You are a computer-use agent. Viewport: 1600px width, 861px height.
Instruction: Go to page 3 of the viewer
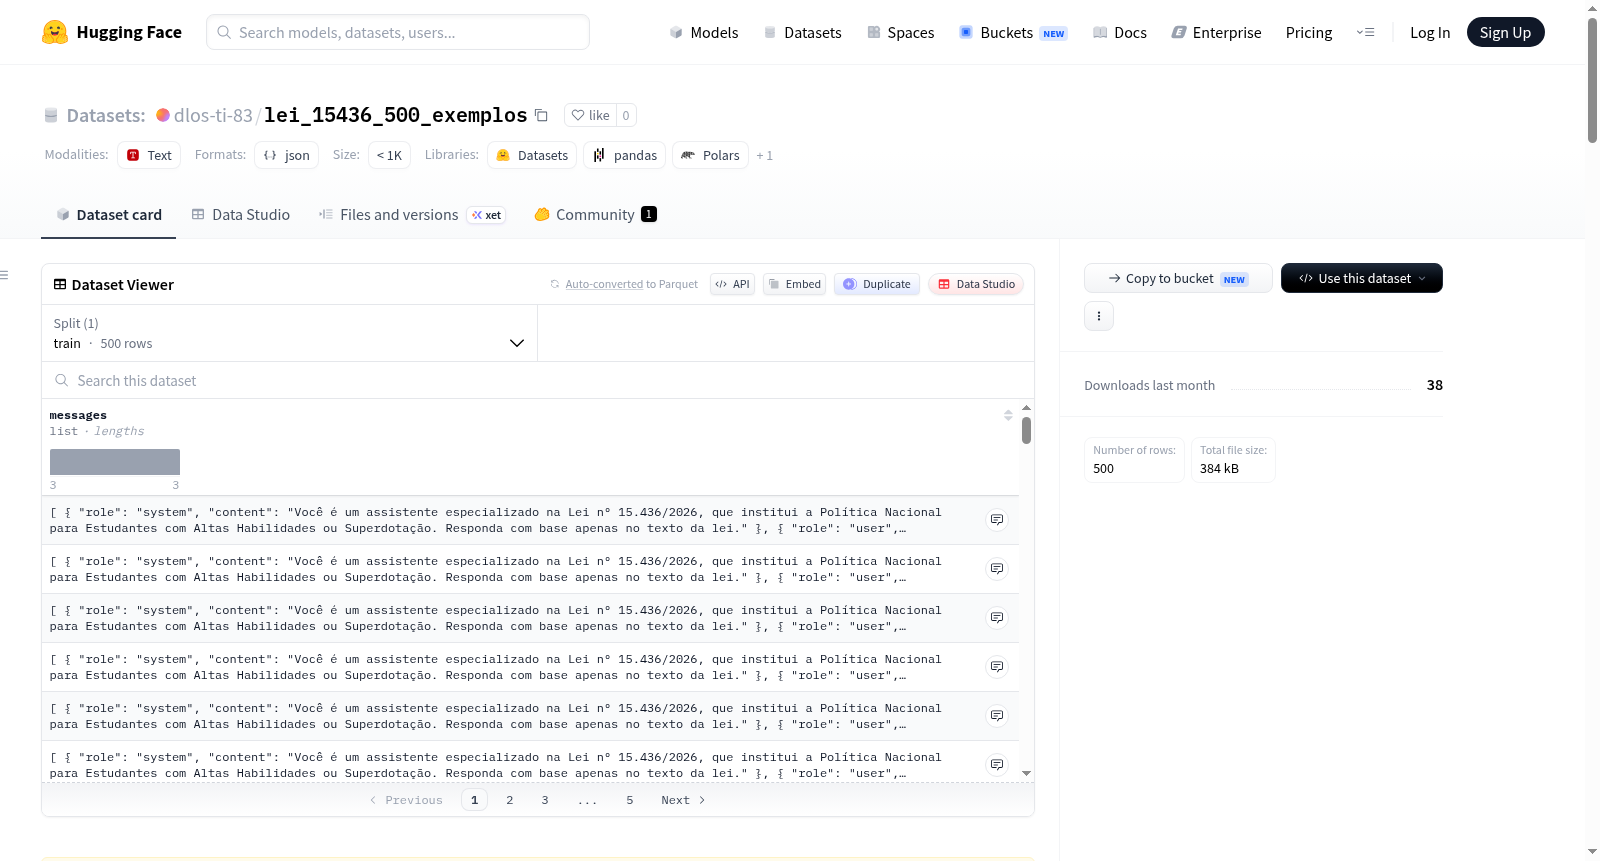(545, 800)
